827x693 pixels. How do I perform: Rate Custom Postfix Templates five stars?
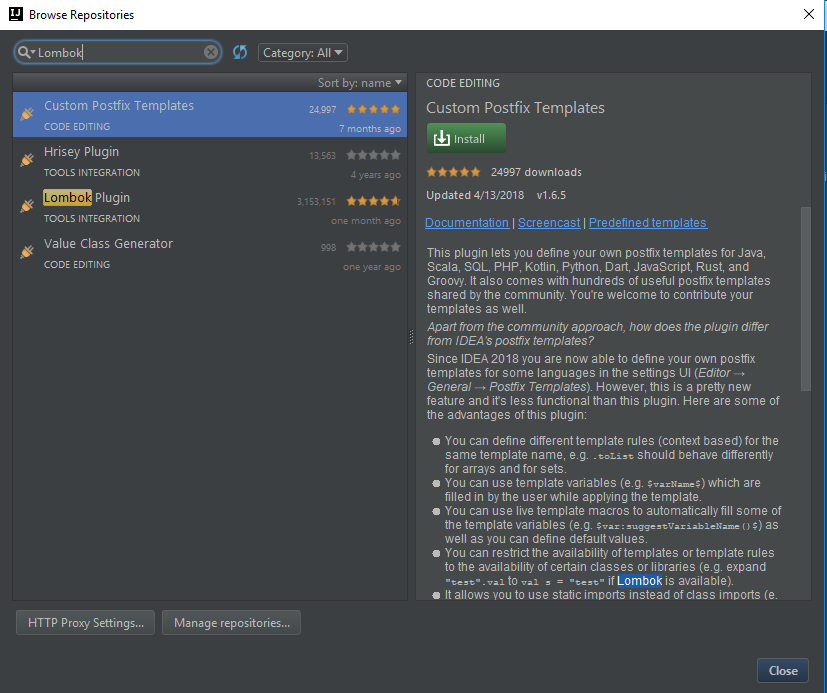coord(477,171)
